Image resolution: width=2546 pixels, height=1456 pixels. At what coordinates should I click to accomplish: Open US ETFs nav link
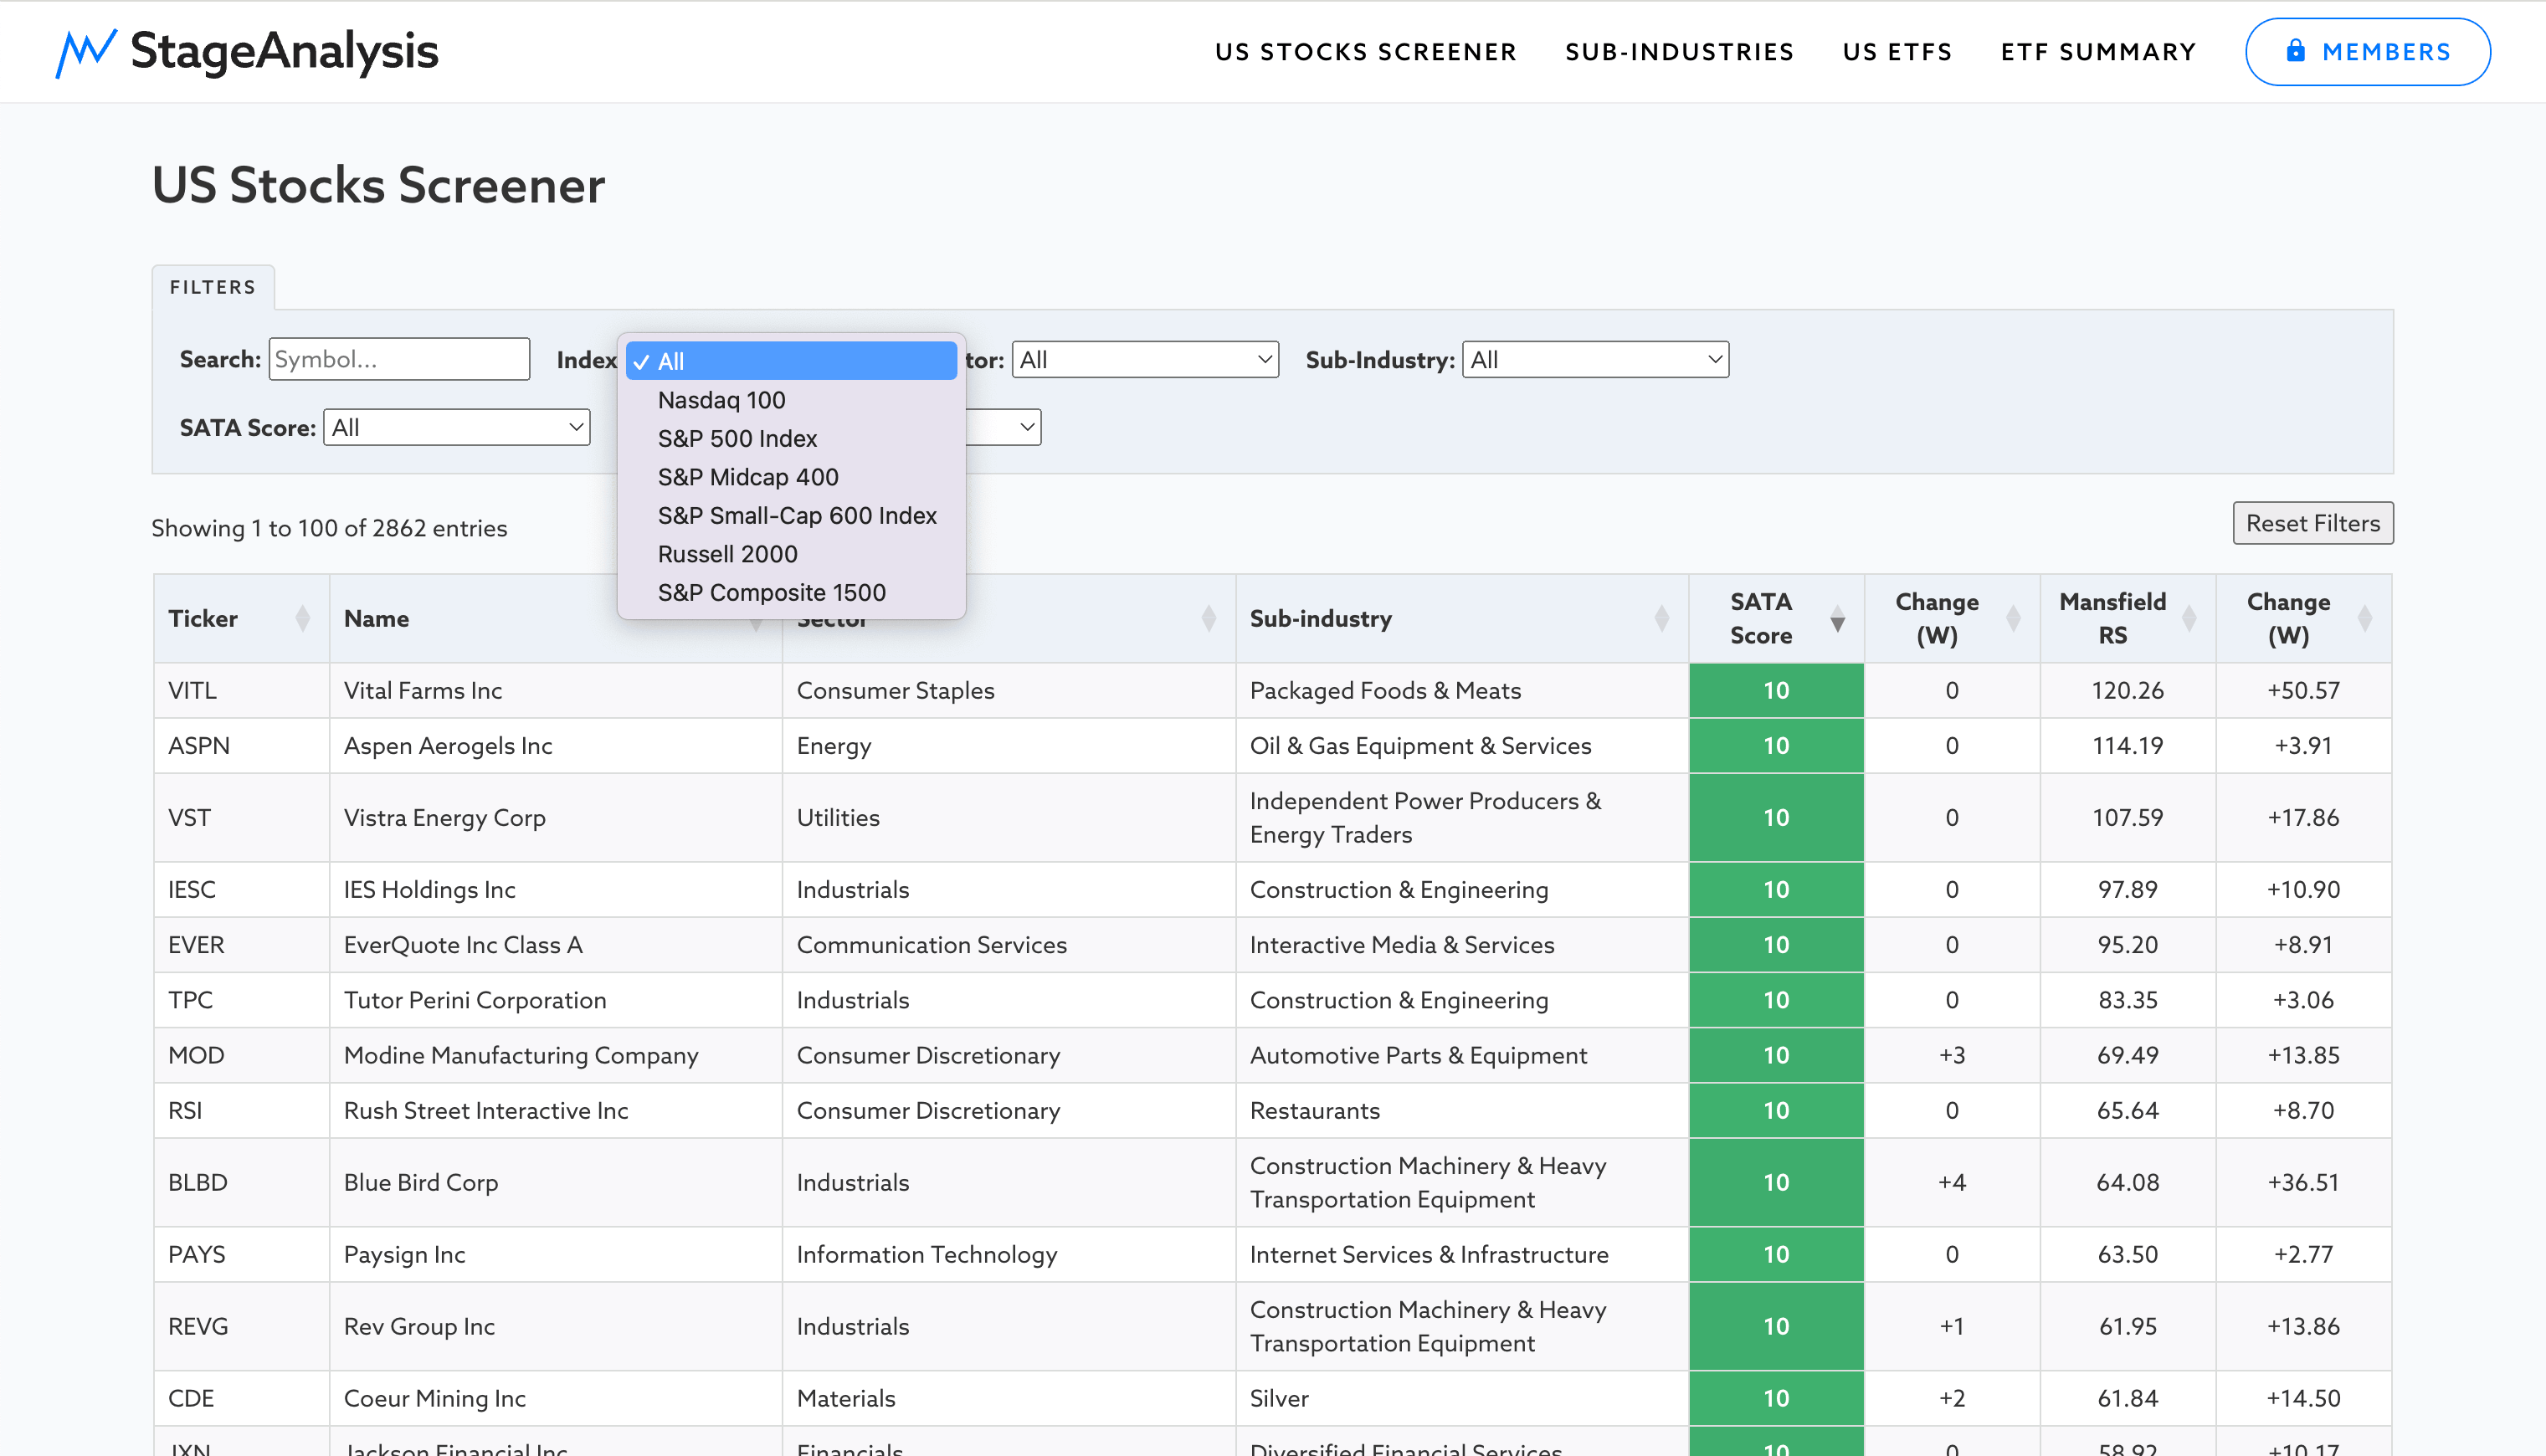tap(1898, 52)
